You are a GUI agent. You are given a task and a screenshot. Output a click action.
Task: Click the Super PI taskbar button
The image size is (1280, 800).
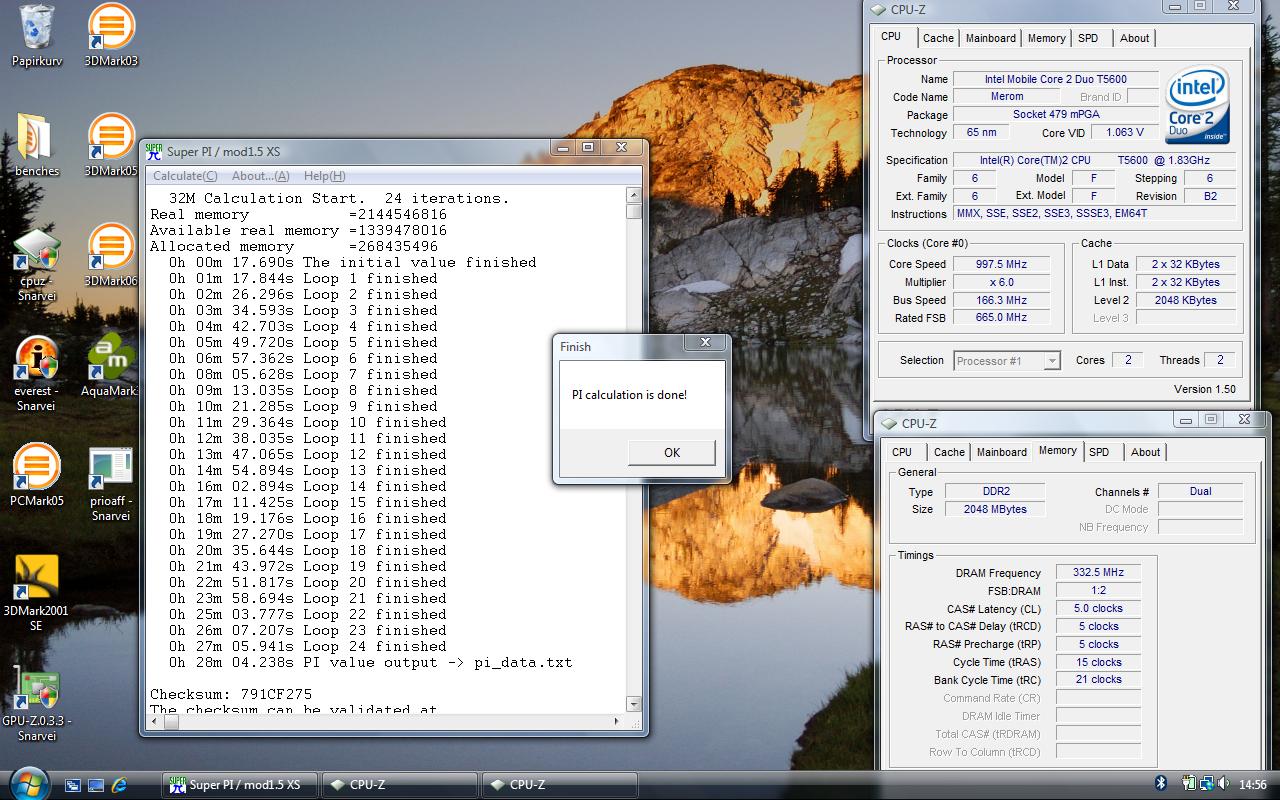pos(240,785)
